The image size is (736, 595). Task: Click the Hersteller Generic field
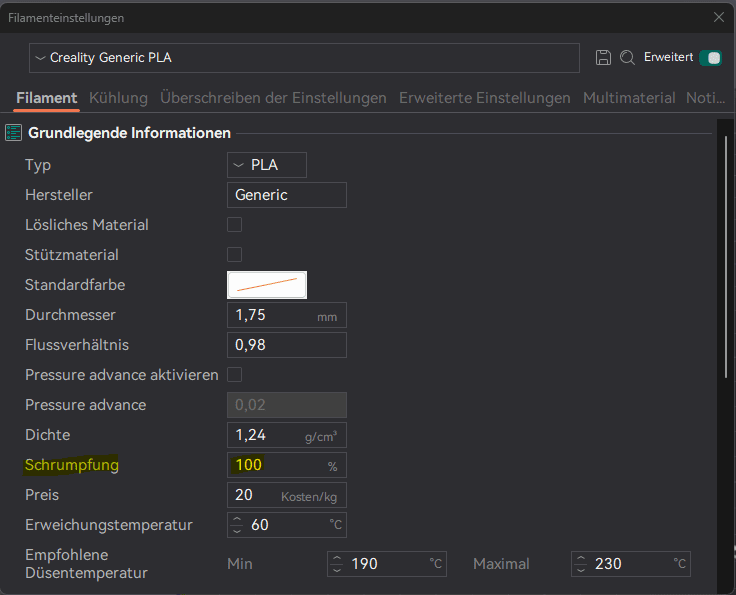click(x=287, y=195)
